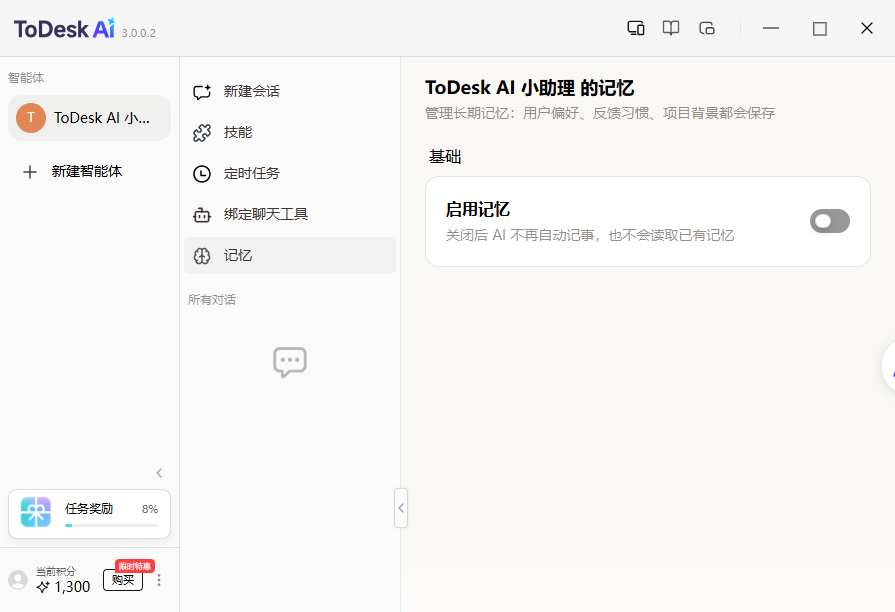Collapse the left agent sidebar chevron
The height and width of the screenshot is (612, 895).
point(159,473)
